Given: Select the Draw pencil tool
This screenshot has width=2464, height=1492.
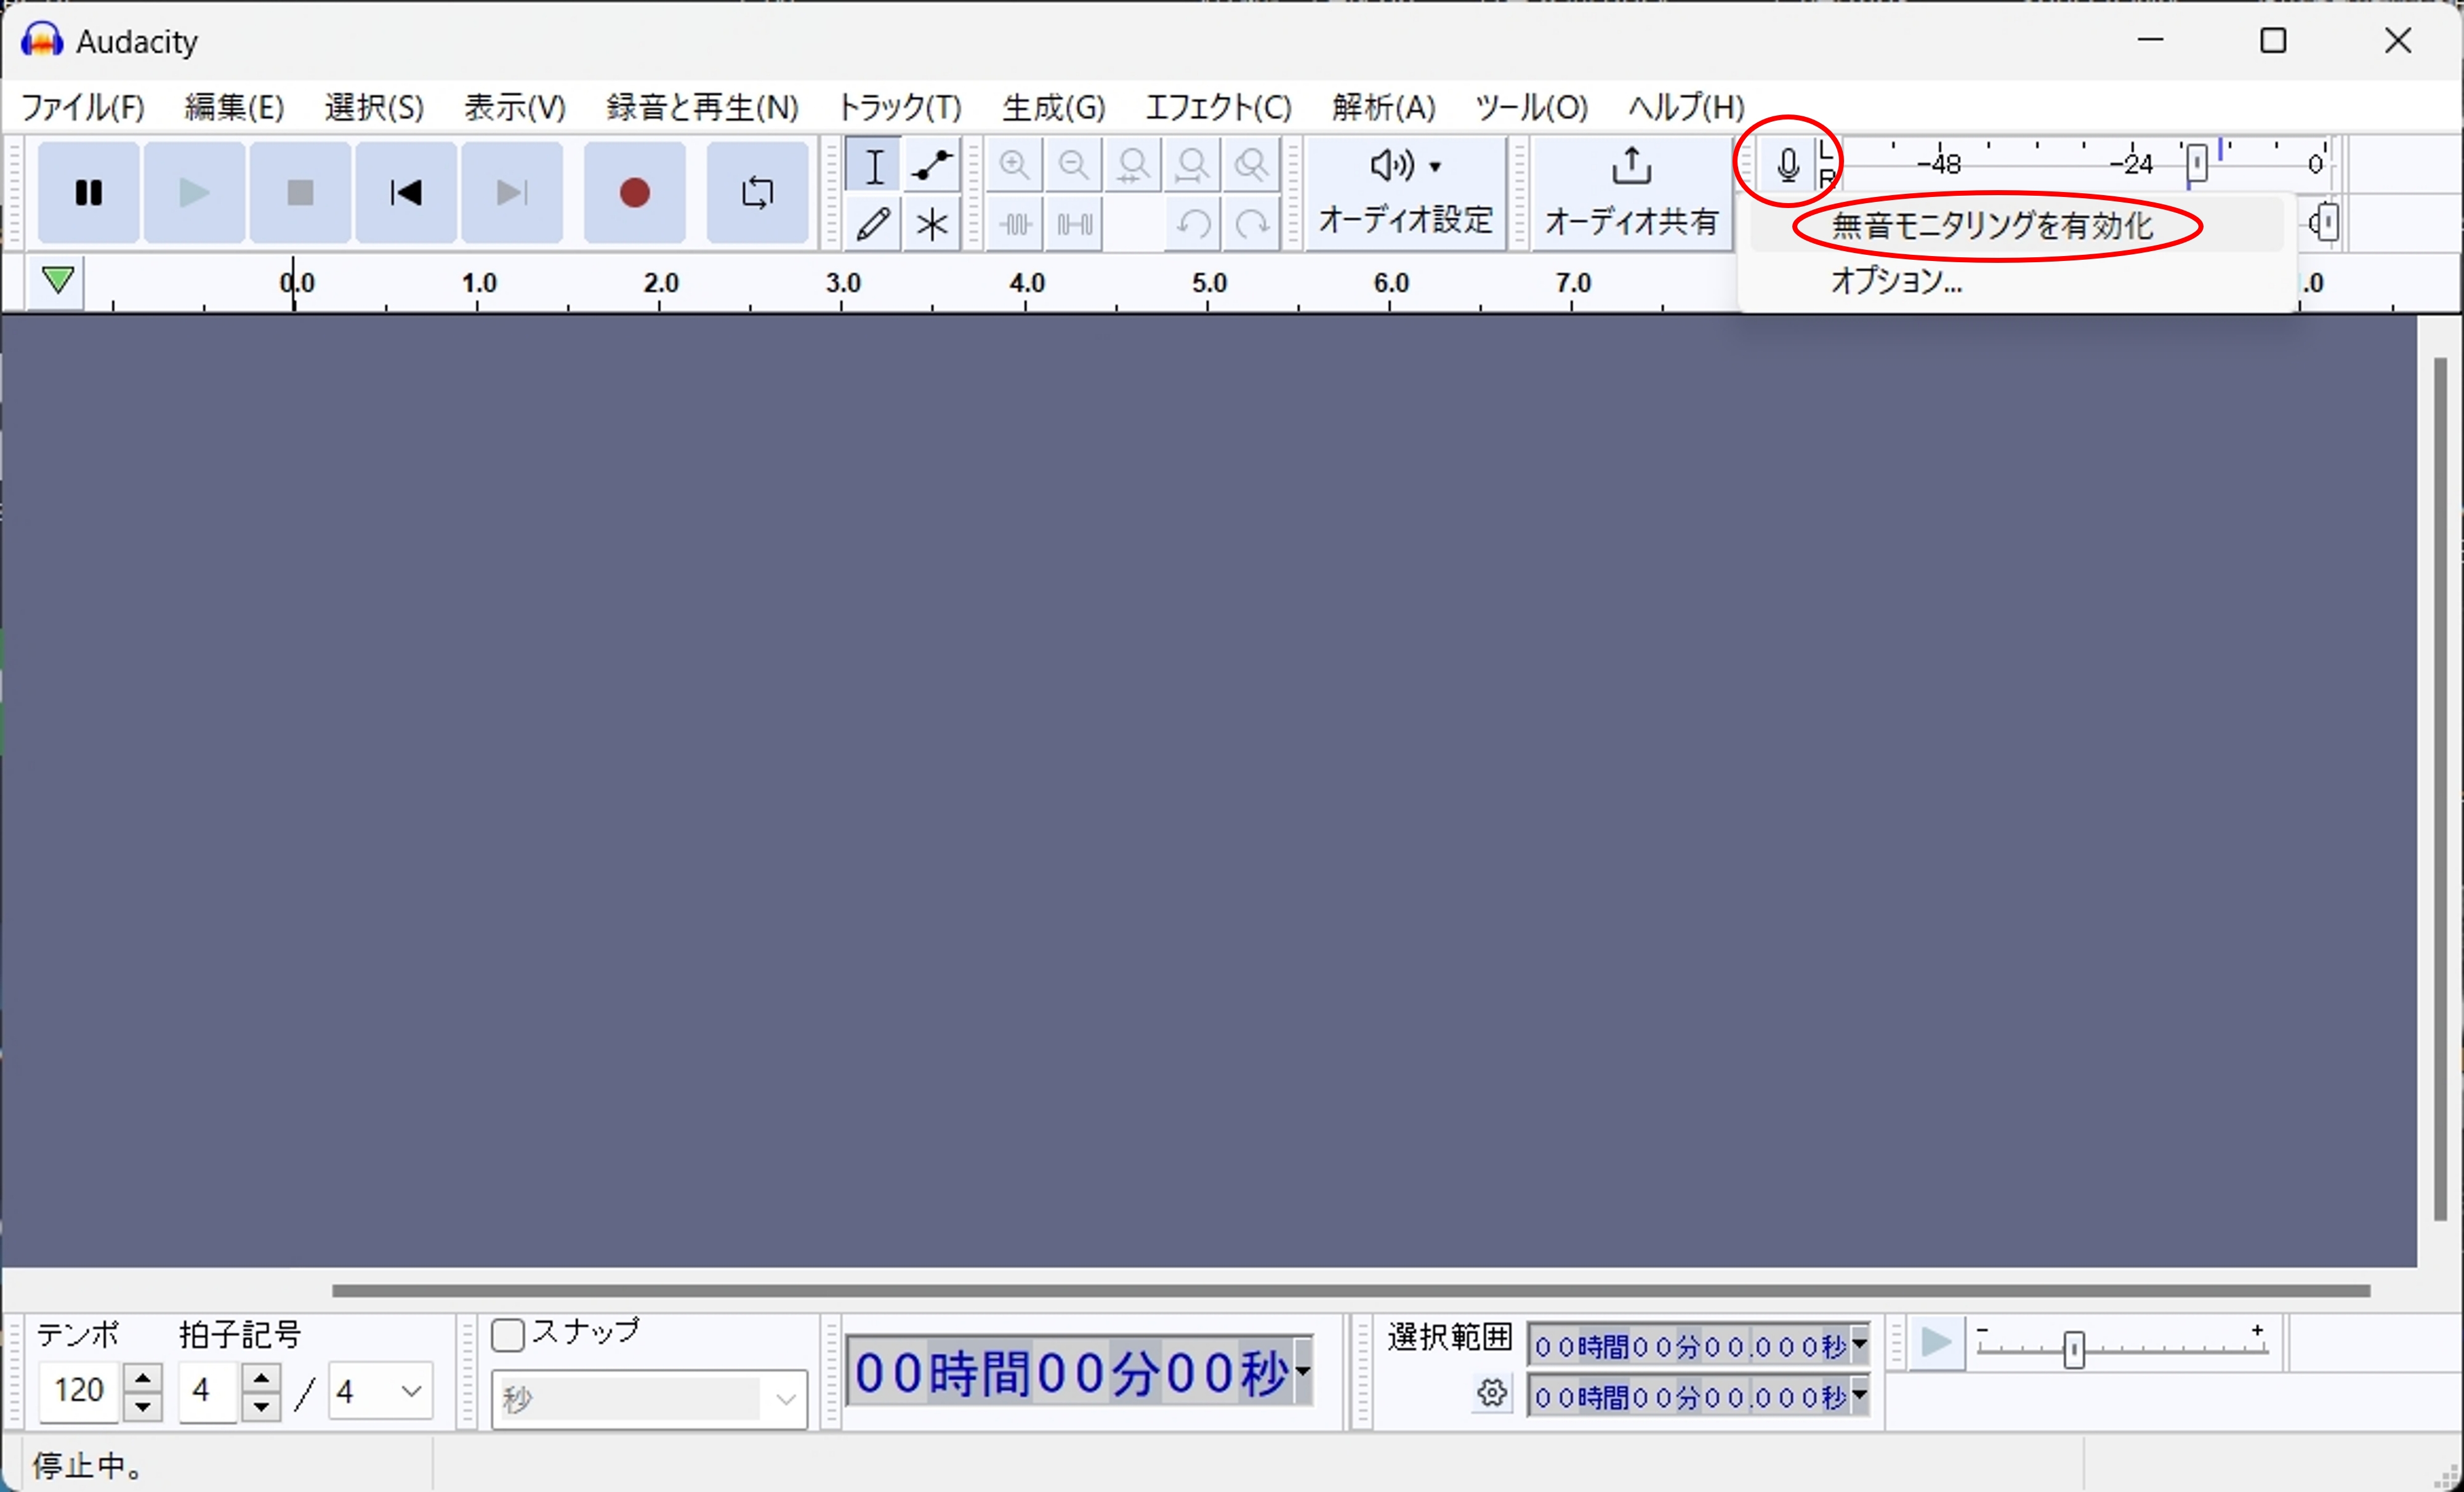Looking at the screenshot, I should (x=874, y=223).
